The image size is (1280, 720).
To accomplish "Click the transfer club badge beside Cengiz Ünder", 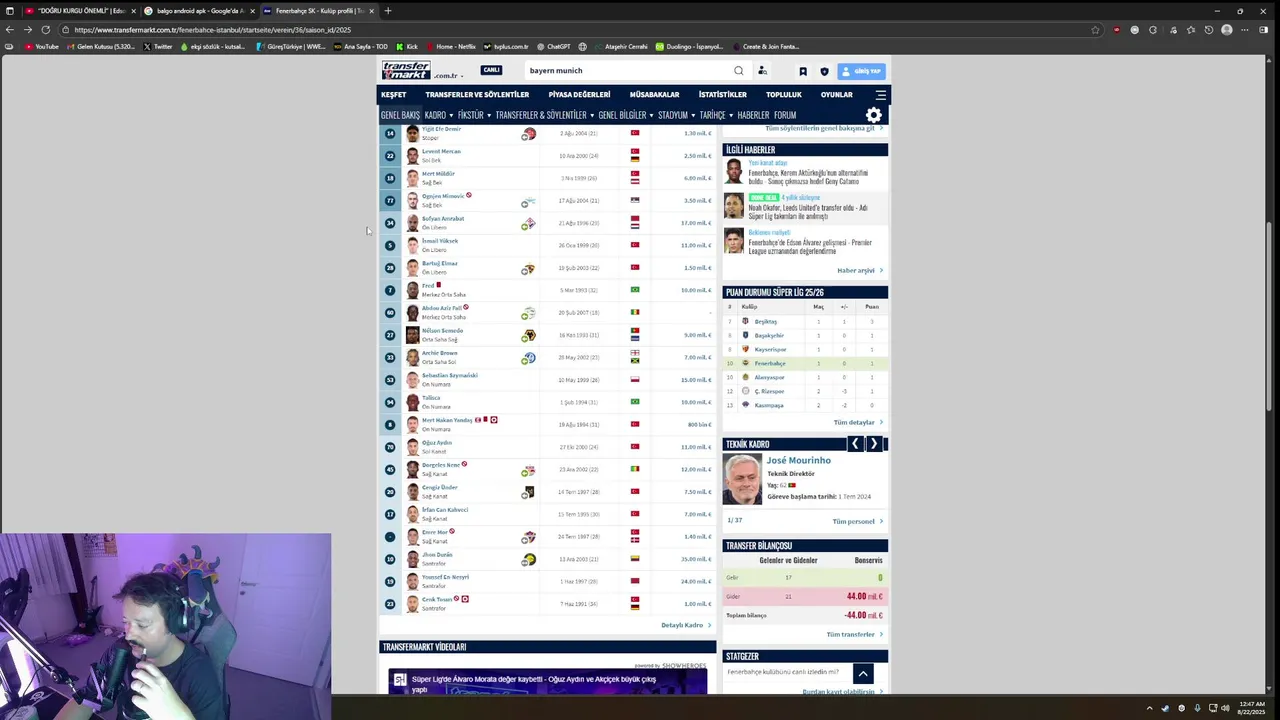I will click(528, 492).
